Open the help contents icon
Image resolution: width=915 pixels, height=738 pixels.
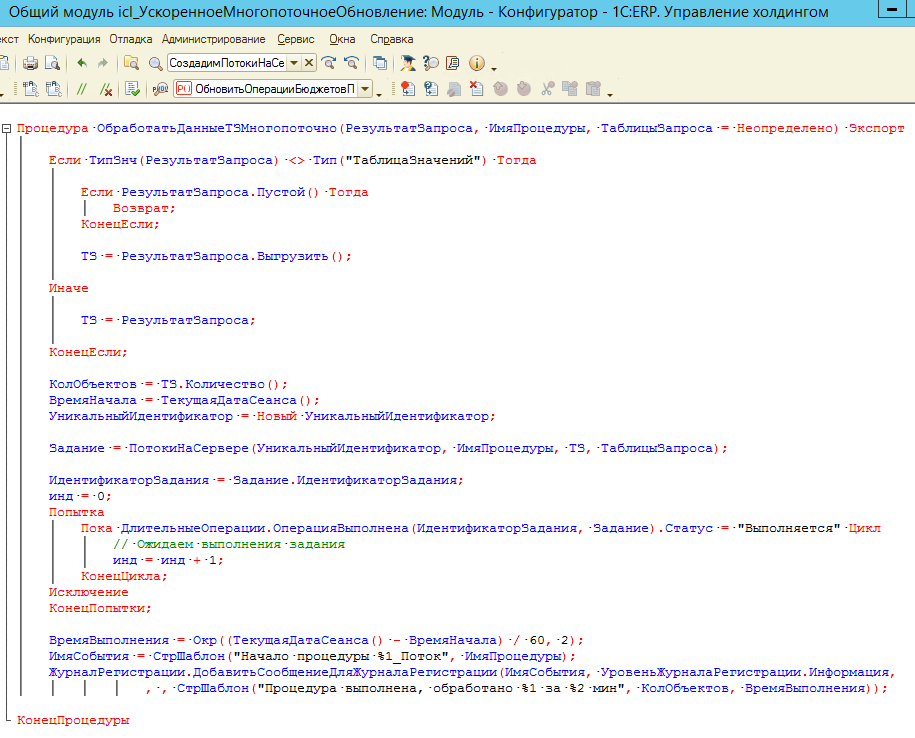(453, 63)
